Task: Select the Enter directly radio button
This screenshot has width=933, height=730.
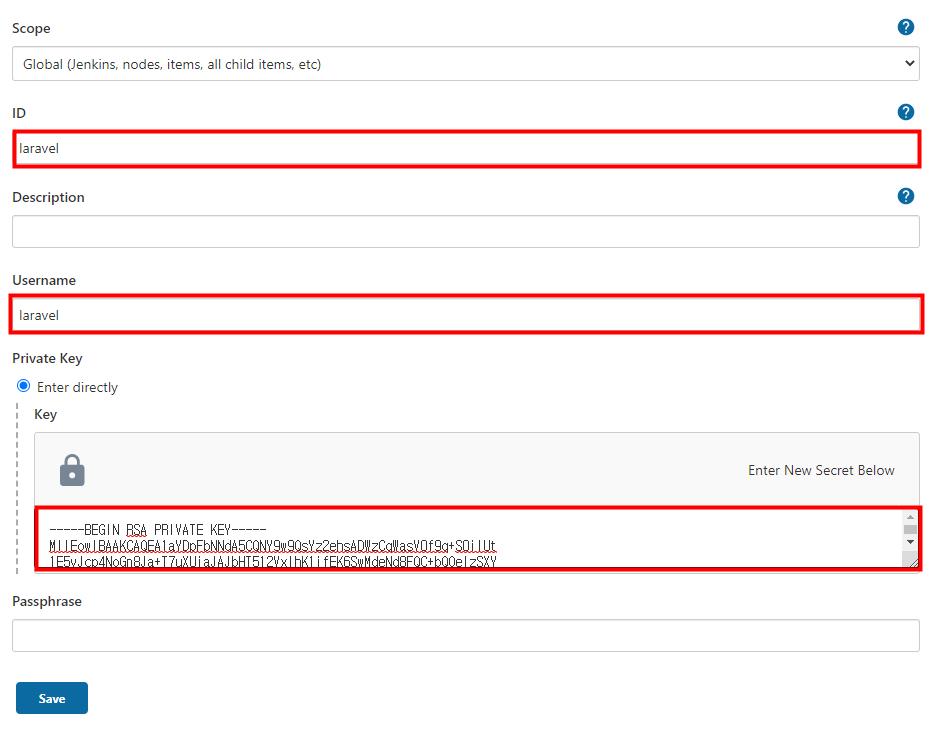Action: 23,386
